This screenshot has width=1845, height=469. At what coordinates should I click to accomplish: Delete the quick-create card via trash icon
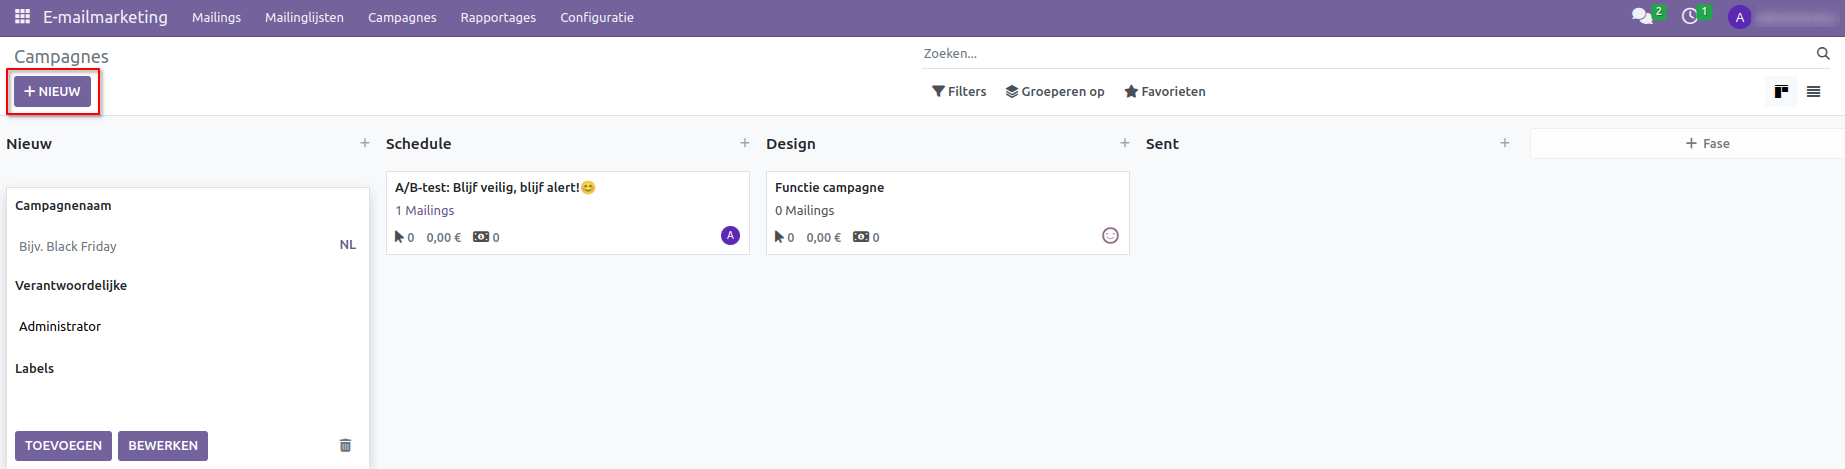[x=345, y=445]
